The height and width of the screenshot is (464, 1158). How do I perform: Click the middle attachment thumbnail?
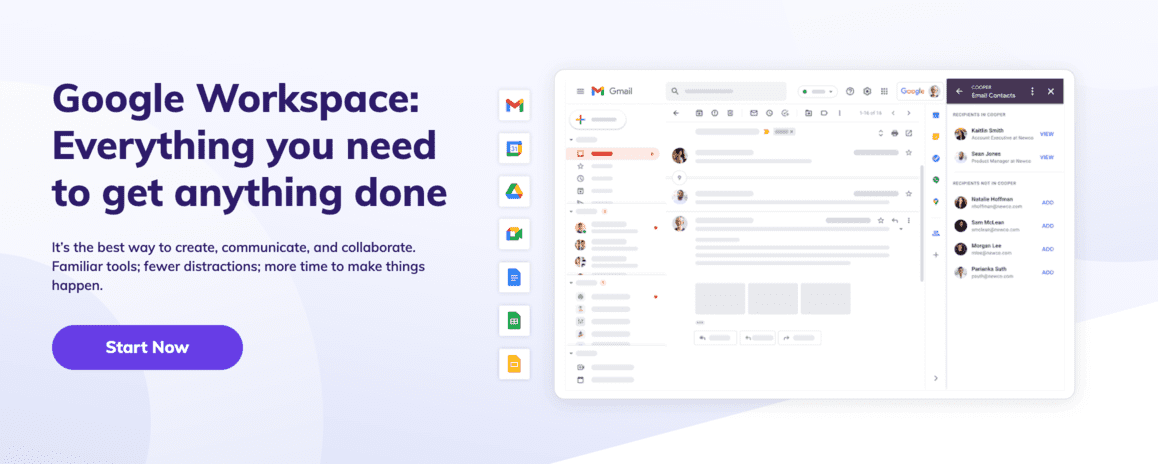click(x=772, y=298)
